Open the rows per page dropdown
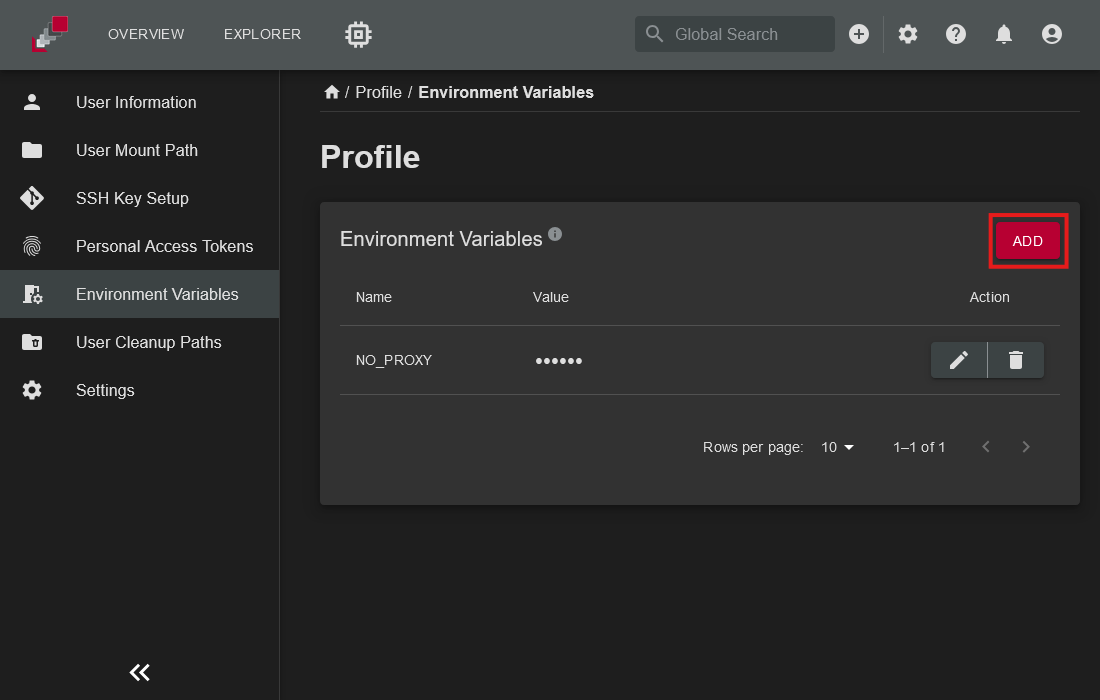Viewport: 1100px width, 700px height. [837, 447]
